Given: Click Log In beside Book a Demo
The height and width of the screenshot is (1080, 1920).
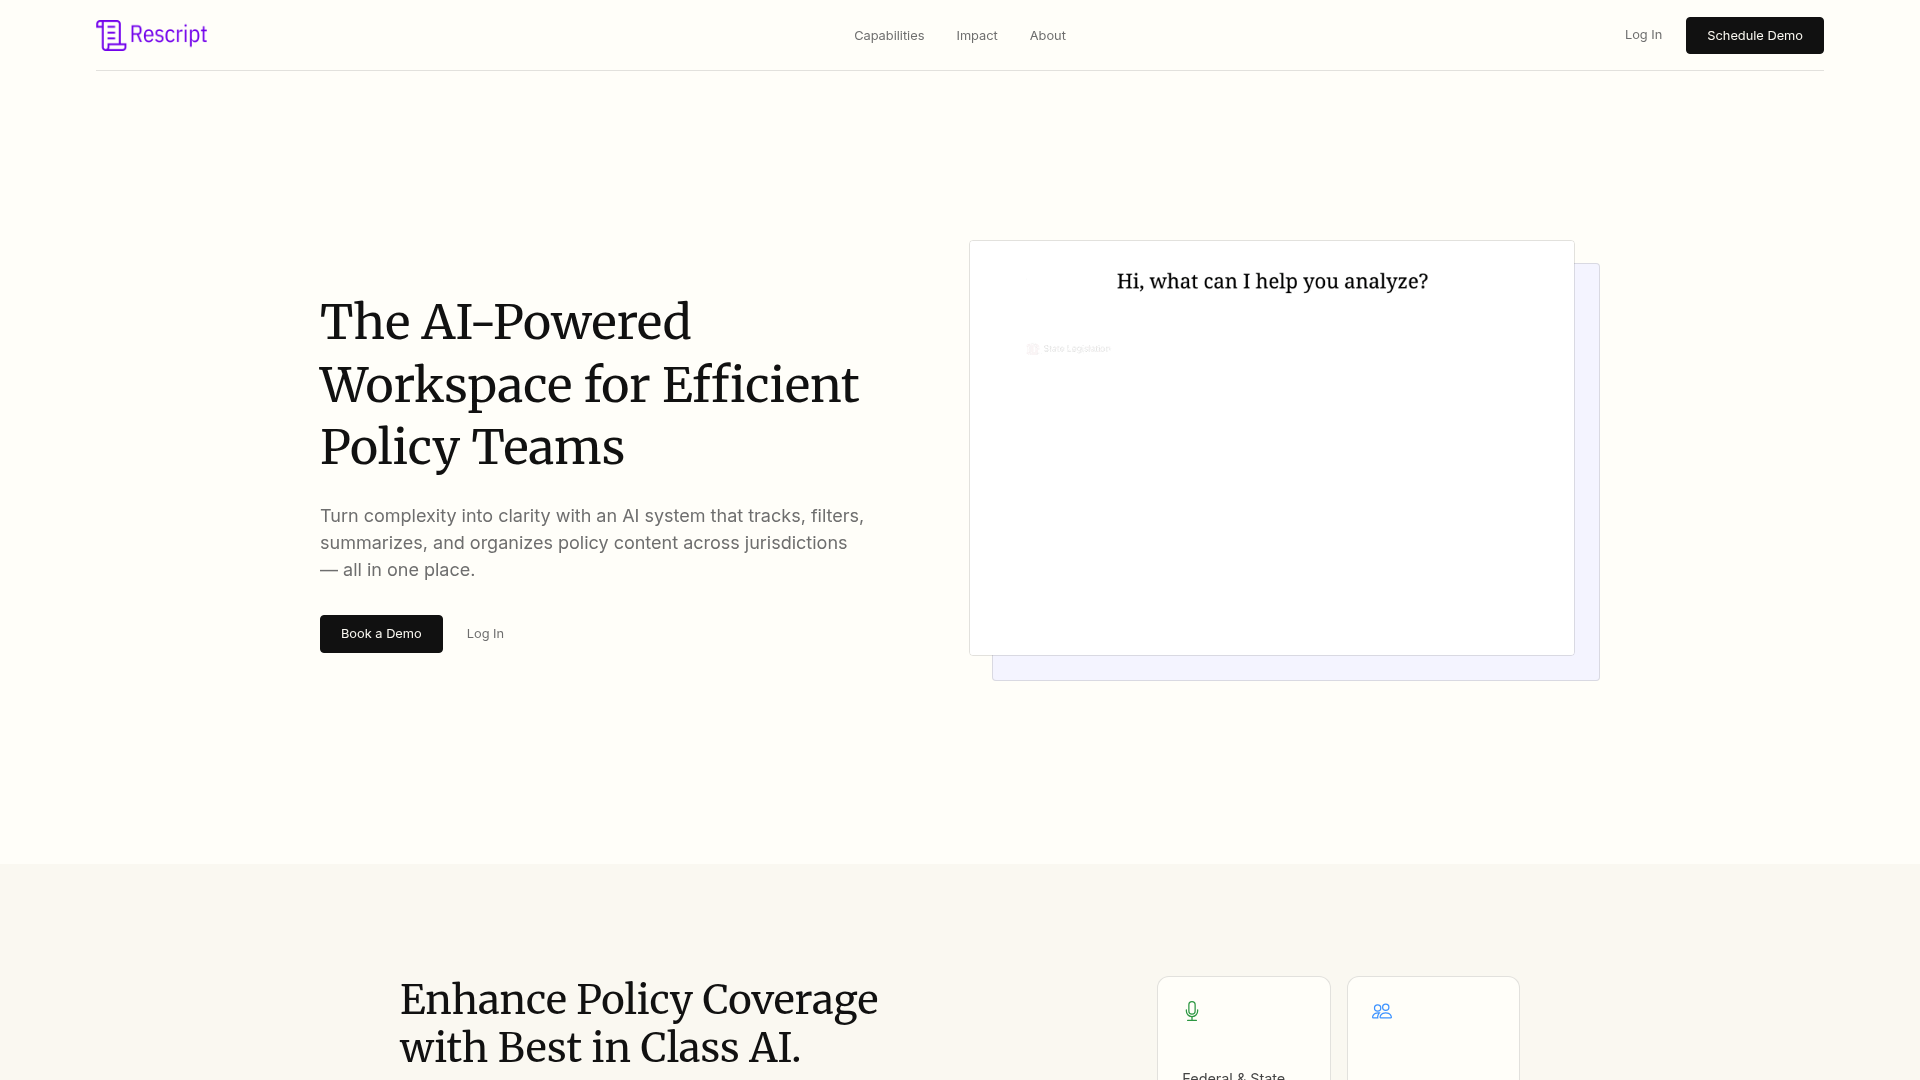Looking at the screenshot, I should tap(485, 634).
